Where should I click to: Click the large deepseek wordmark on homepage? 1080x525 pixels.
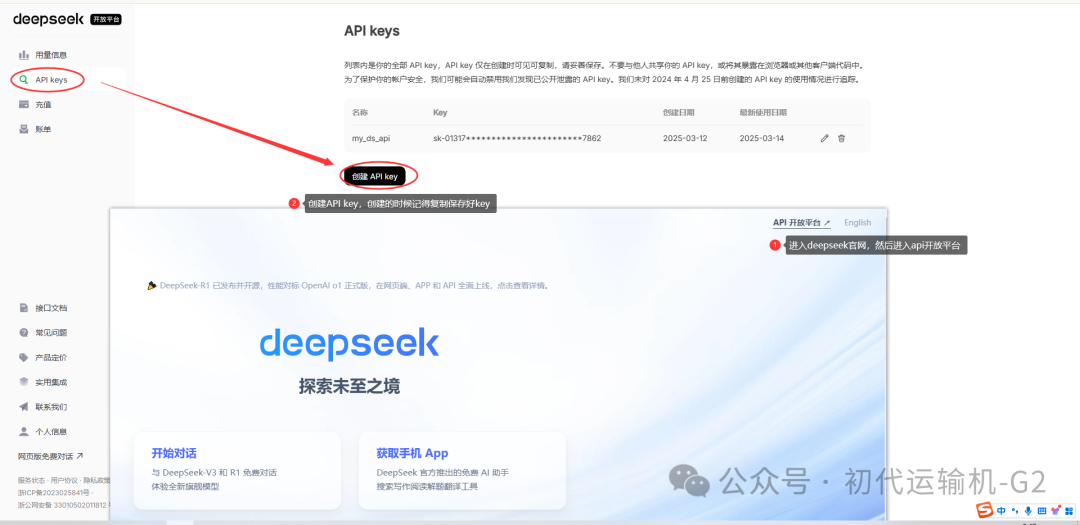pos(349,344)
